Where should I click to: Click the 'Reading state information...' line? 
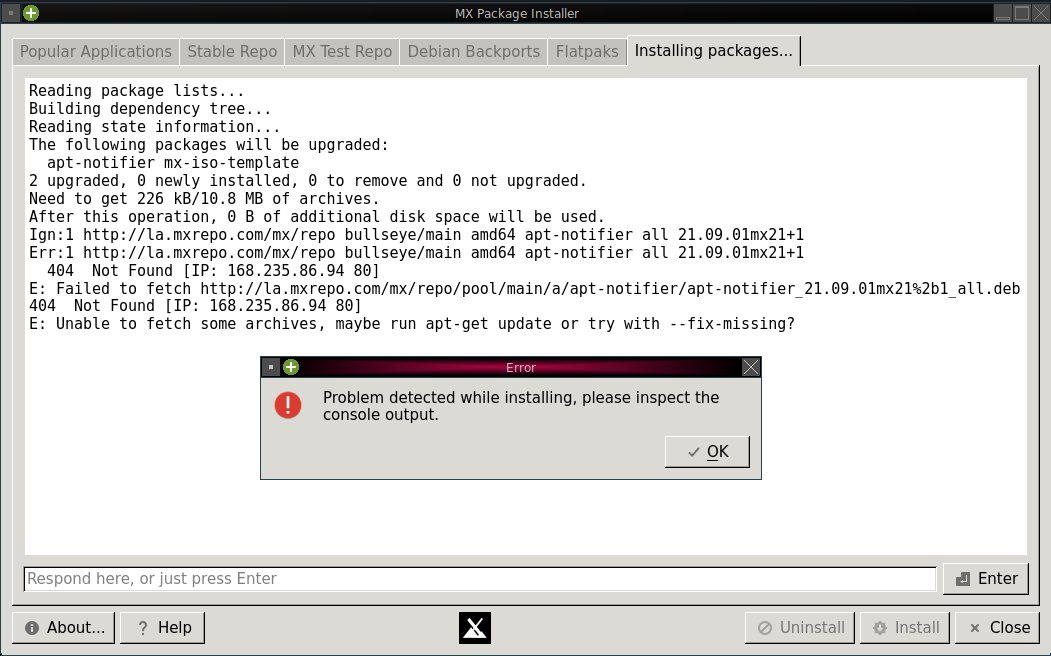[x=154, y=127]
